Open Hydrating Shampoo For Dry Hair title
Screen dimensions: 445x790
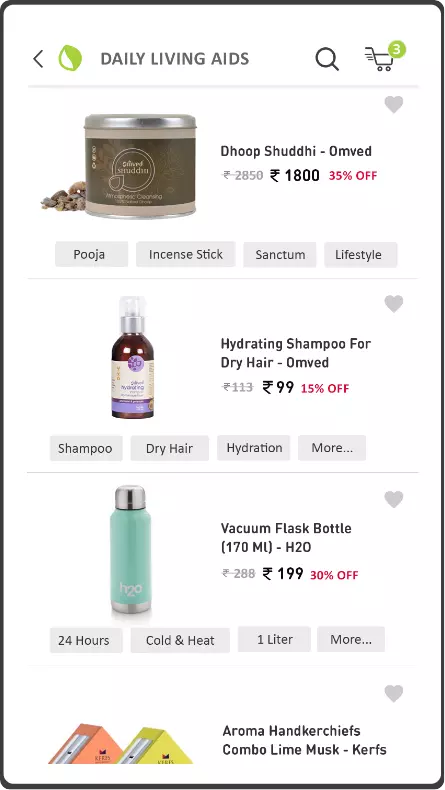(296, 353)
